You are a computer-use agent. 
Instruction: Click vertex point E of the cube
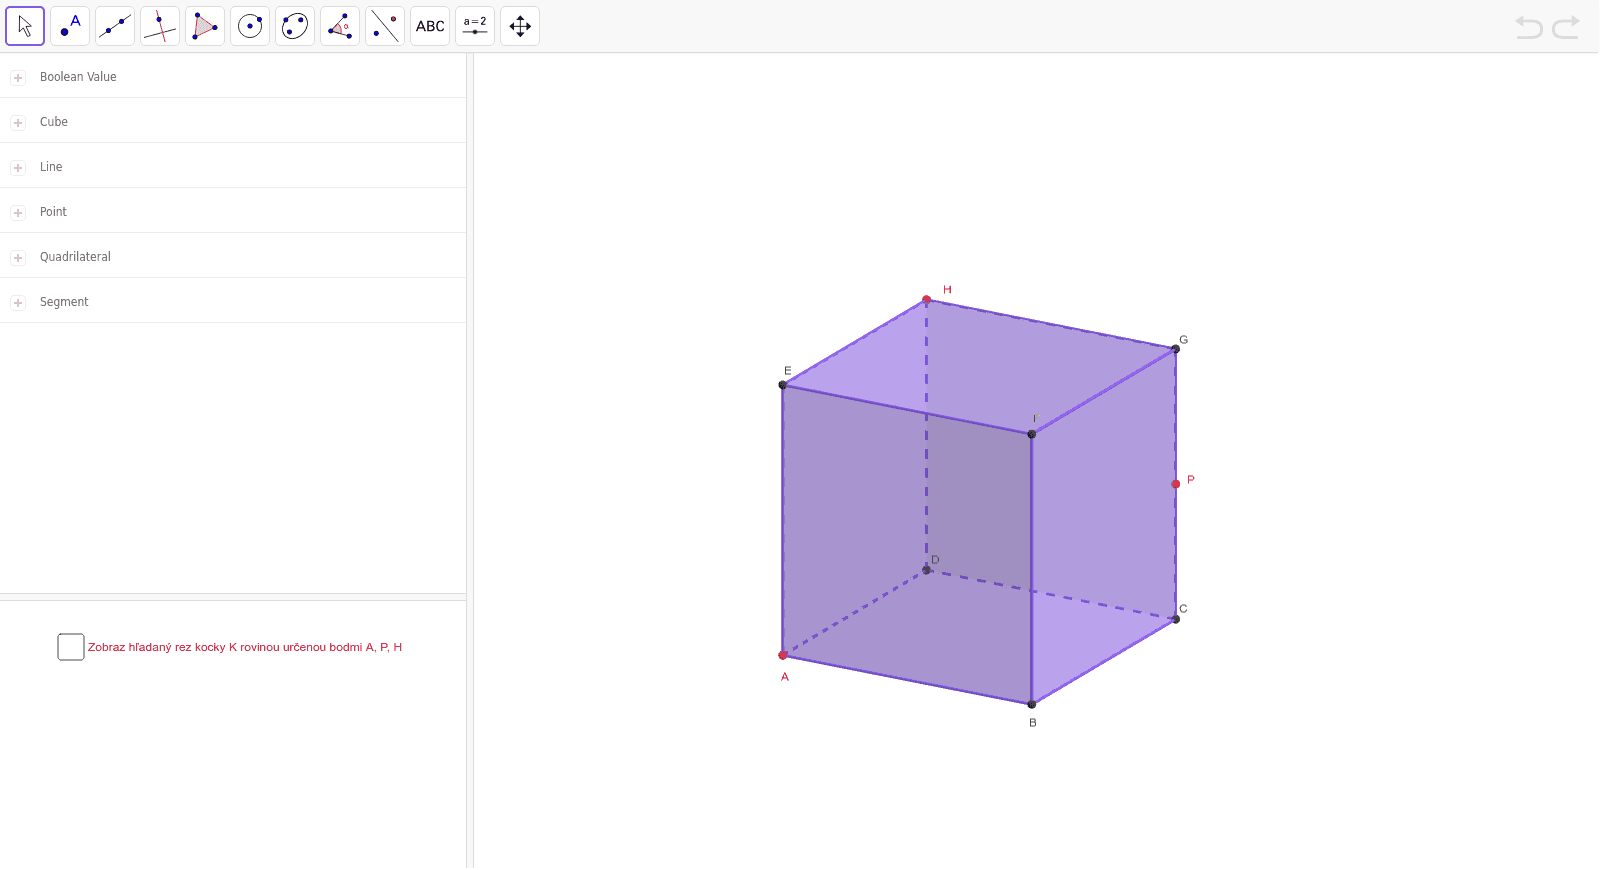pos(783,385)
